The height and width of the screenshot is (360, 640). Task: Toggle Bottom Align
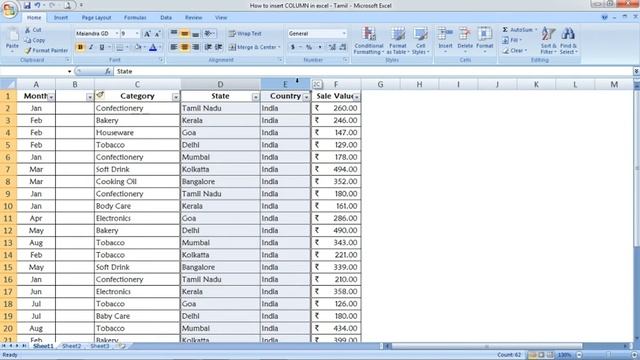196,33
